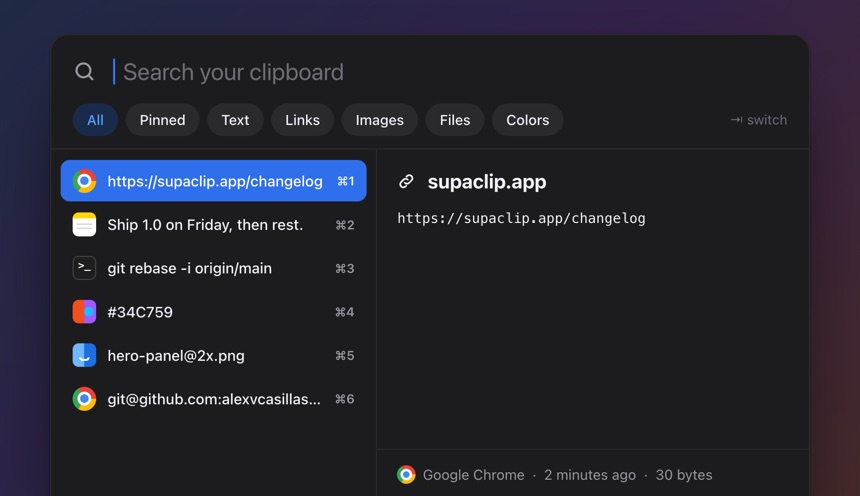Switch to the Pinned filter
Viewport: 860px width, 496px height.
pos(162,120)
